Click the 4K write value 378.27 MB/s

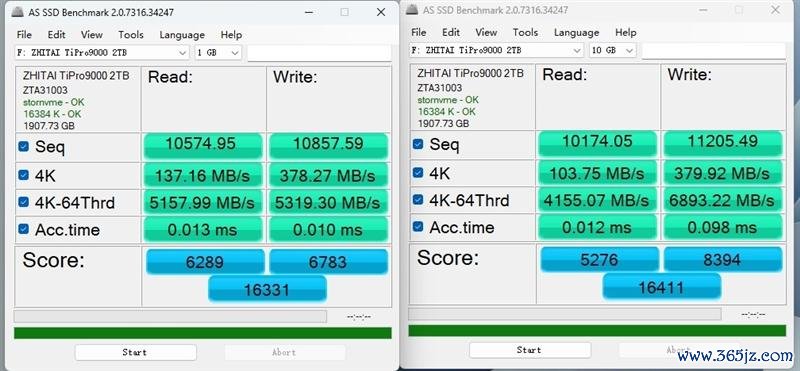(x=329, y=176)
